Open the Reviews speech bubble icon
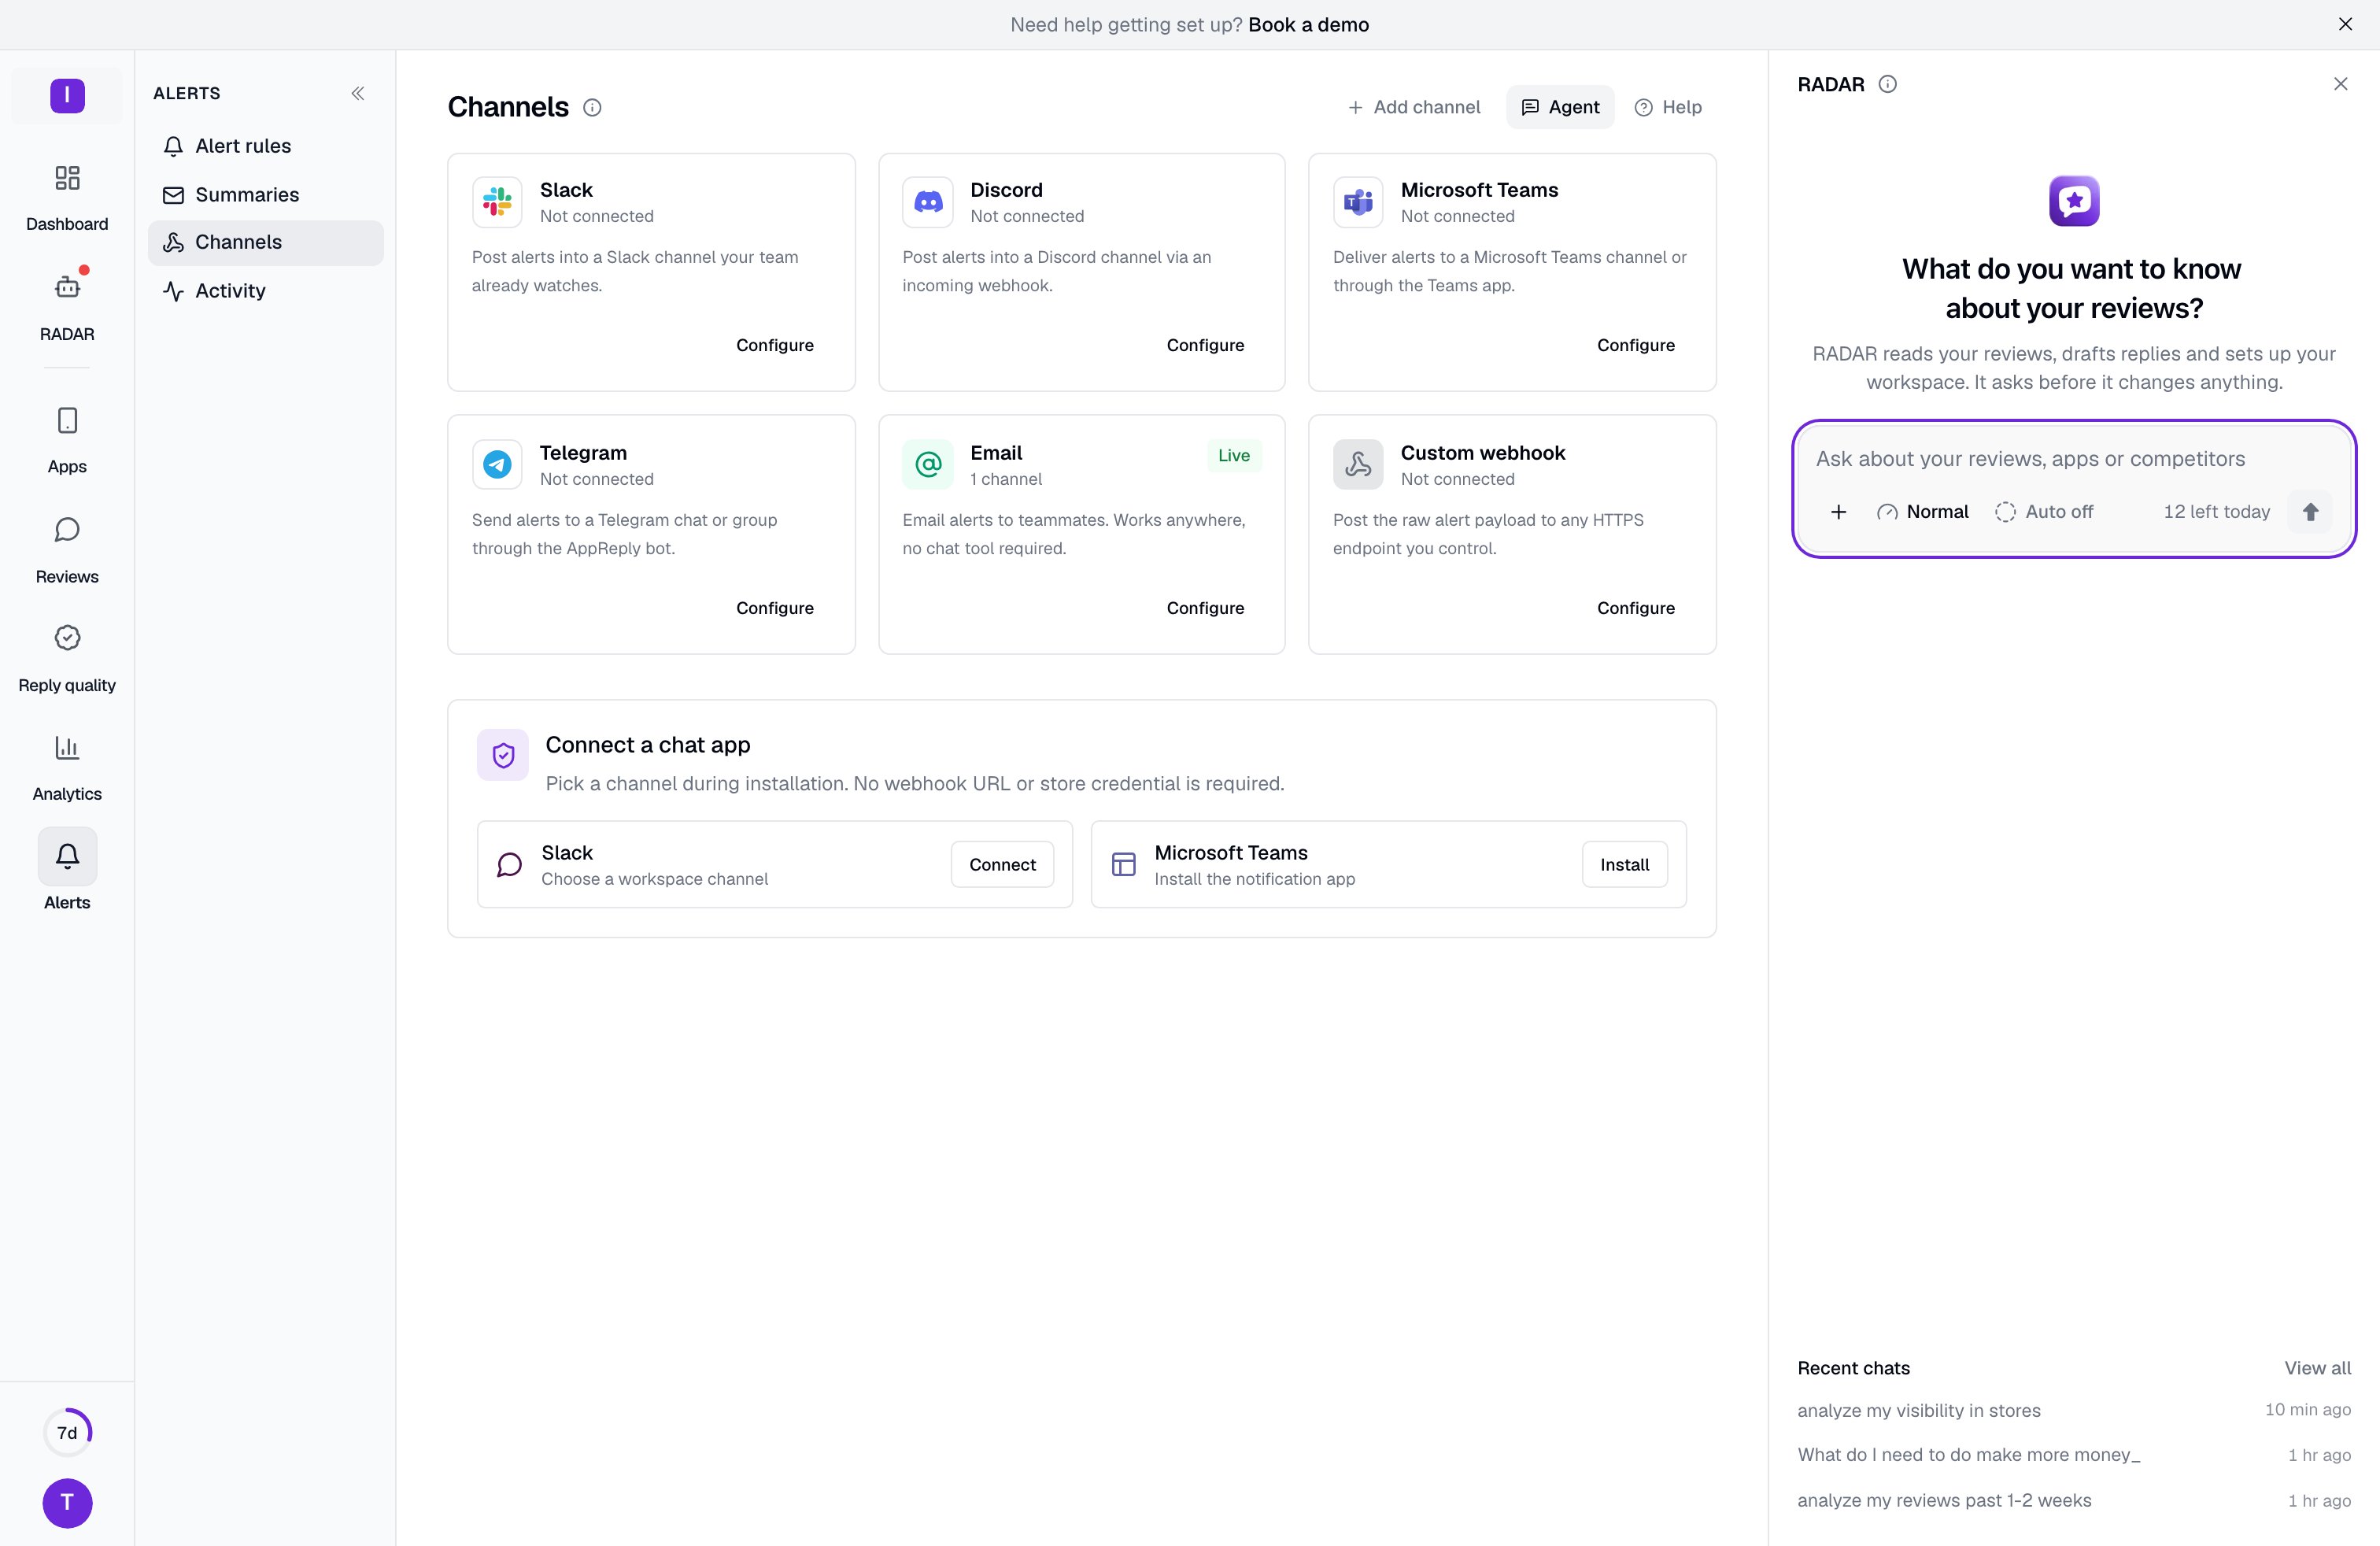2380x1546 pixels. point(67,529)
